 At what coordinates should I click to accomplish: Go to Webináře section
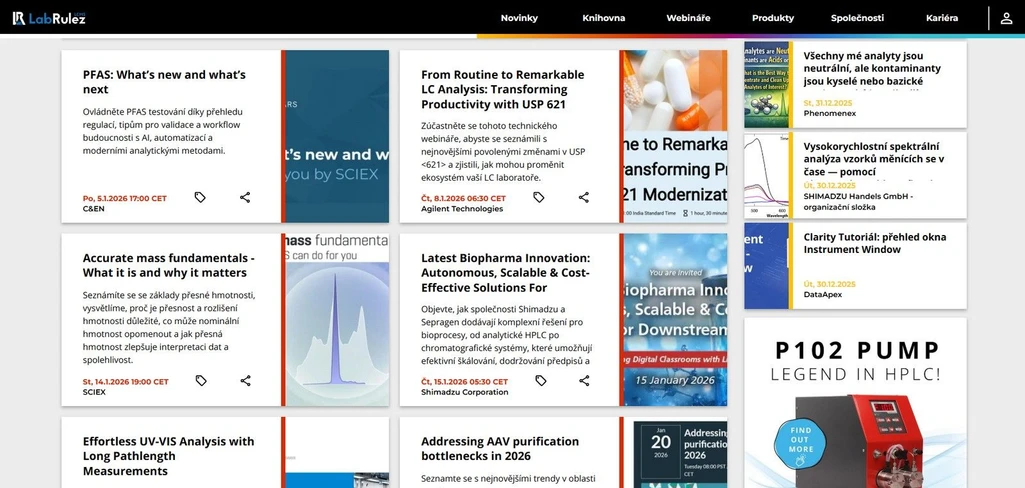[688, 18]
